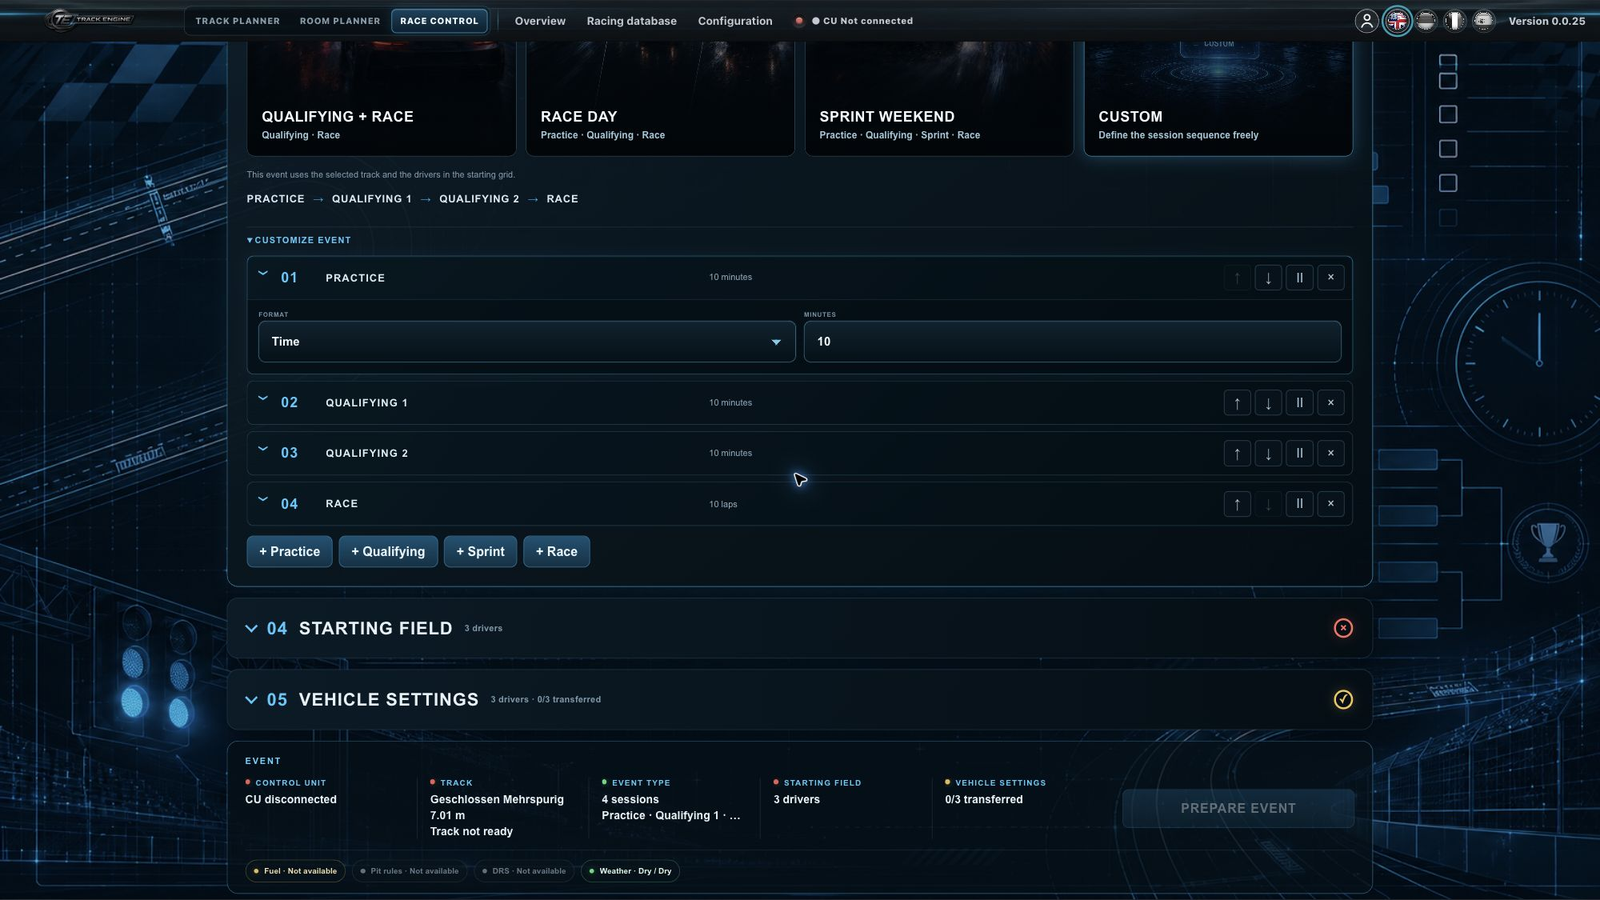The image size is (1600, 900).
Task: Select the Race Day event card
Action: click(660, 98)
